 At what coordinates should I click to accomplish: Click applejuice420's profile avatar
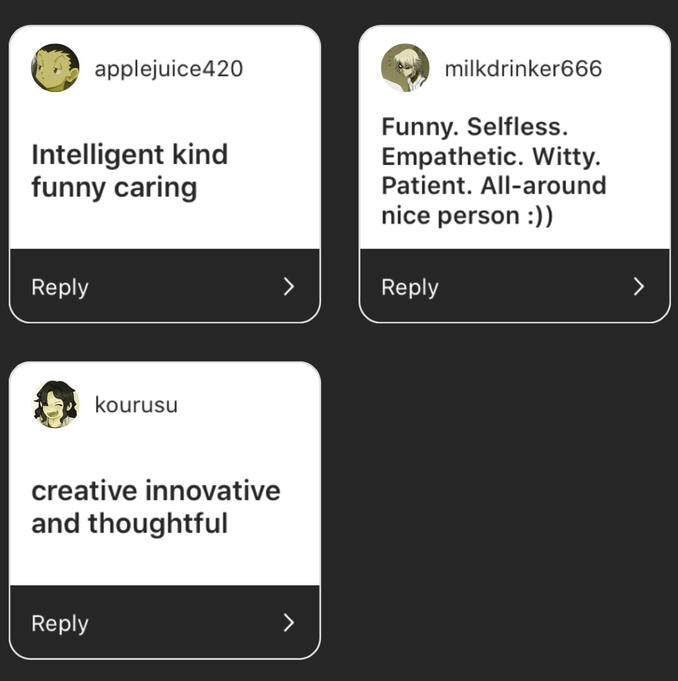tap(55, 68)
